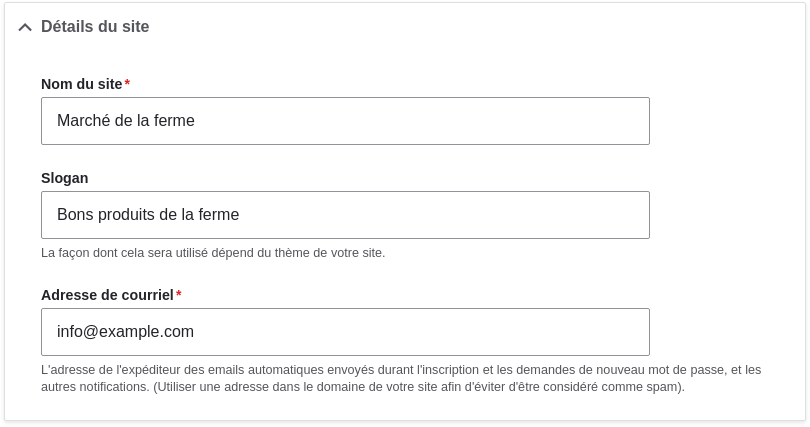Click the "Nom du site" field label
Image resolution: width=810 pixels, height=427 pixels.
[x=81, y=84]
